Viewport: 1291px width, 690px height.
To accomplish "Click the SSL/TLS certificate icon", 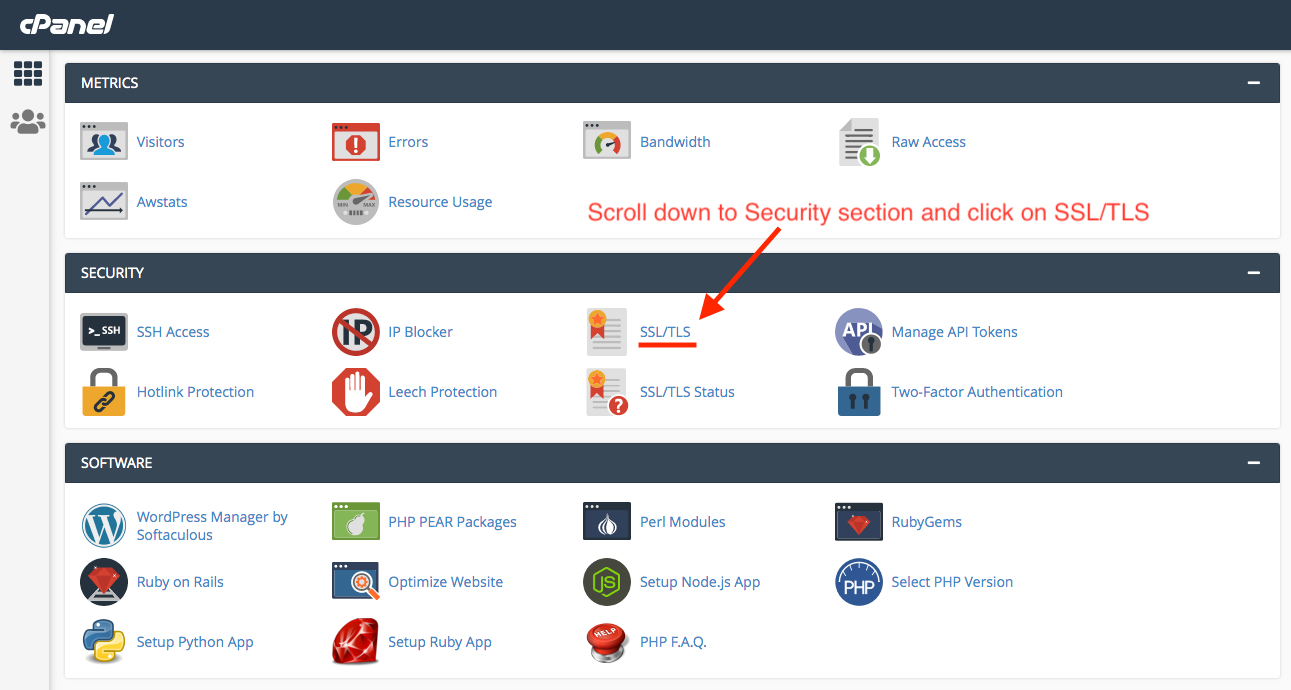I will tap(607, 332).
